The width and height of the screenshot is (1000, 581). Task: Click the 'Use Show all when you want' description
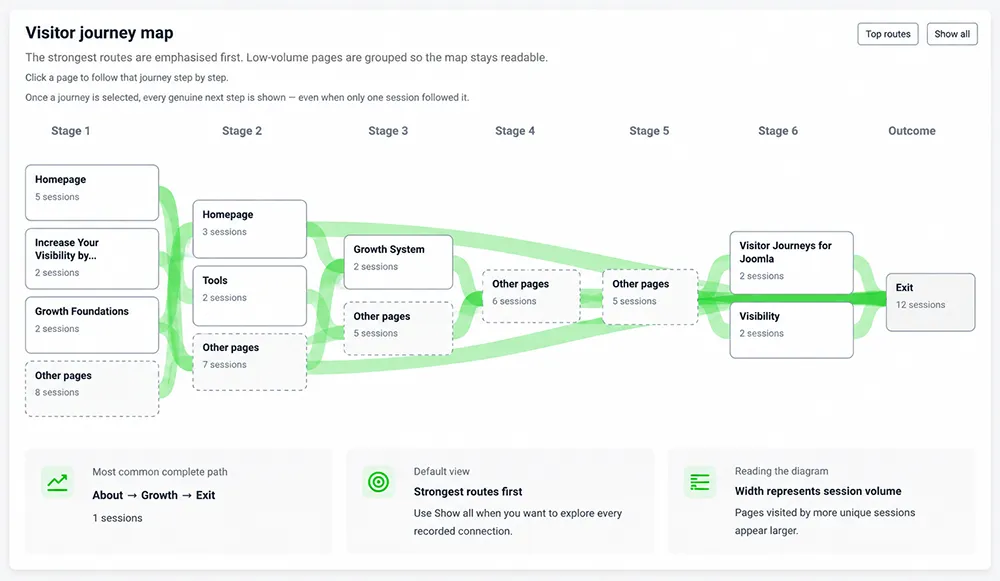[x=518, y=522]
